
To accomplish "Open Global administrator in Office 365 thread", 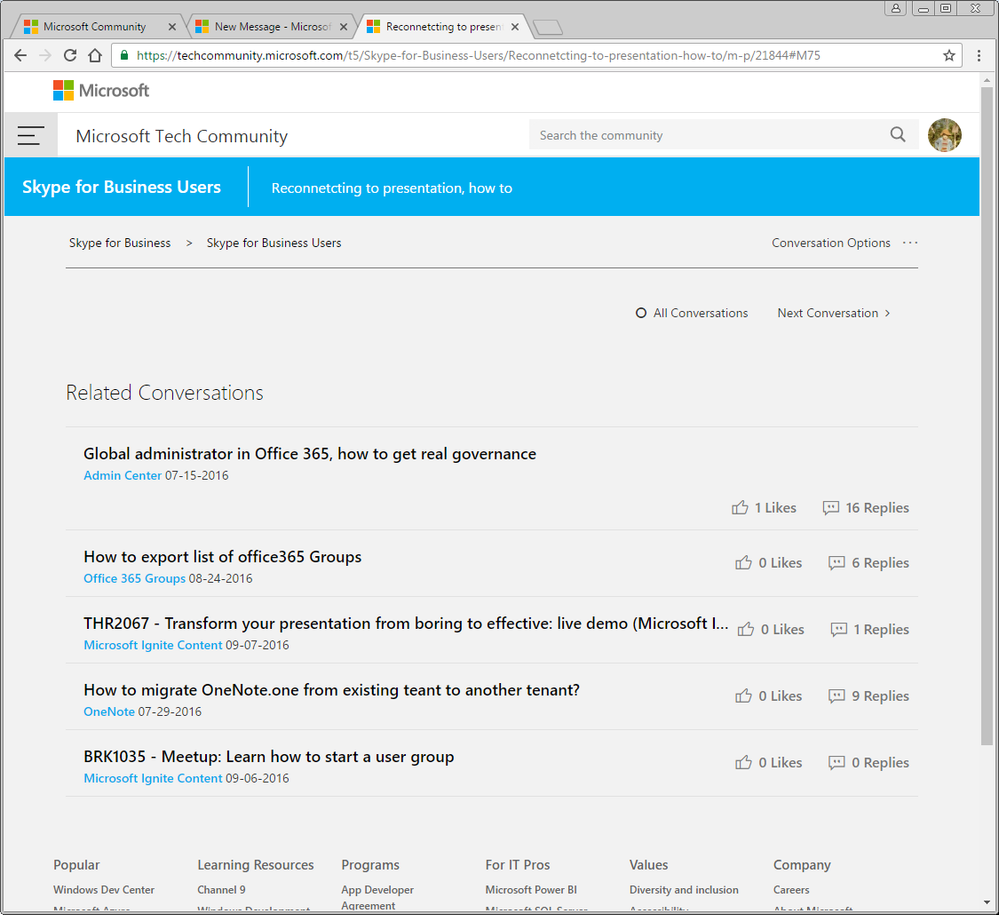I will [310, 454].
